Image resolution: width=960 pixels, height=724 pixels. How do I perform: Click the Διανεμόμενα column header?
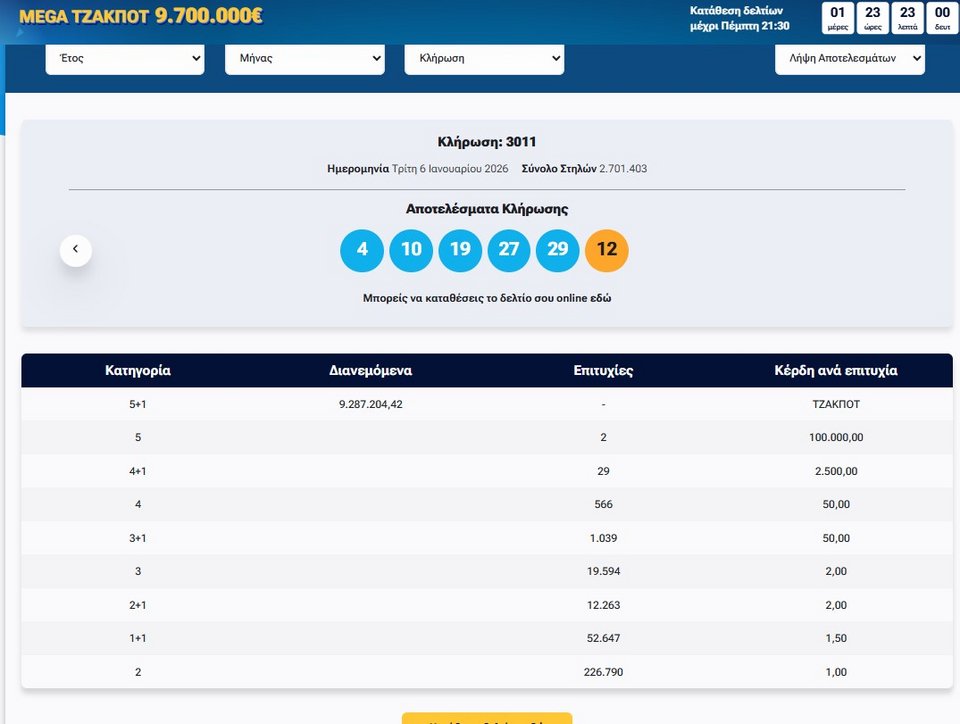[371, 371]
